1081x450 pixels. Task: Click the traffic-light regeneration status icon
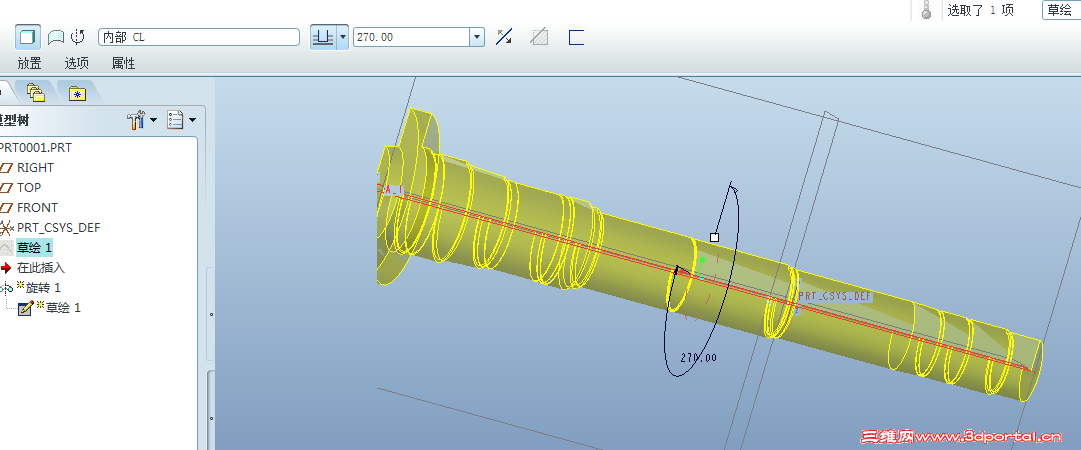point(926,10)
